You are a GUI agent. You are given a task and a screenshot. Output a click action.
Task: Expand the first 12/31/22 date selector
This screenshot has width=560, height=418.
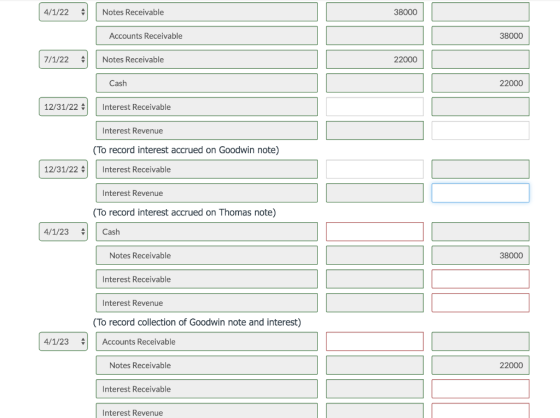(63, 107)
